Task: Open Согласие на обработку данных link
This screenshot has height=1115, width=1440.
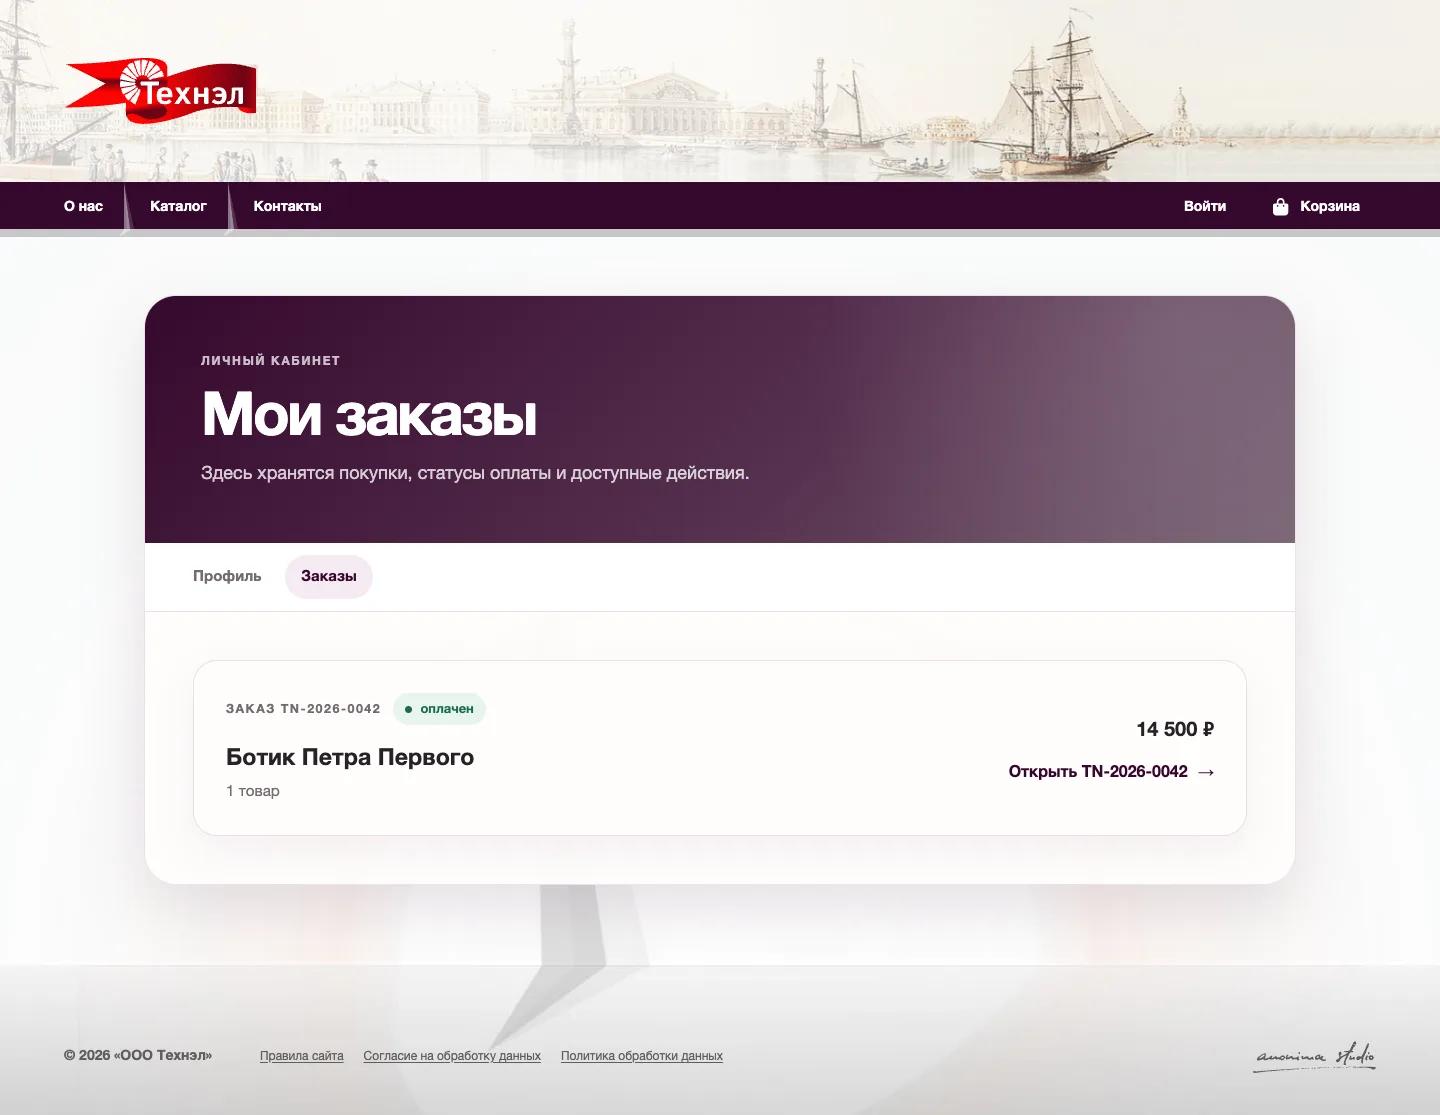Action: 452,1056
